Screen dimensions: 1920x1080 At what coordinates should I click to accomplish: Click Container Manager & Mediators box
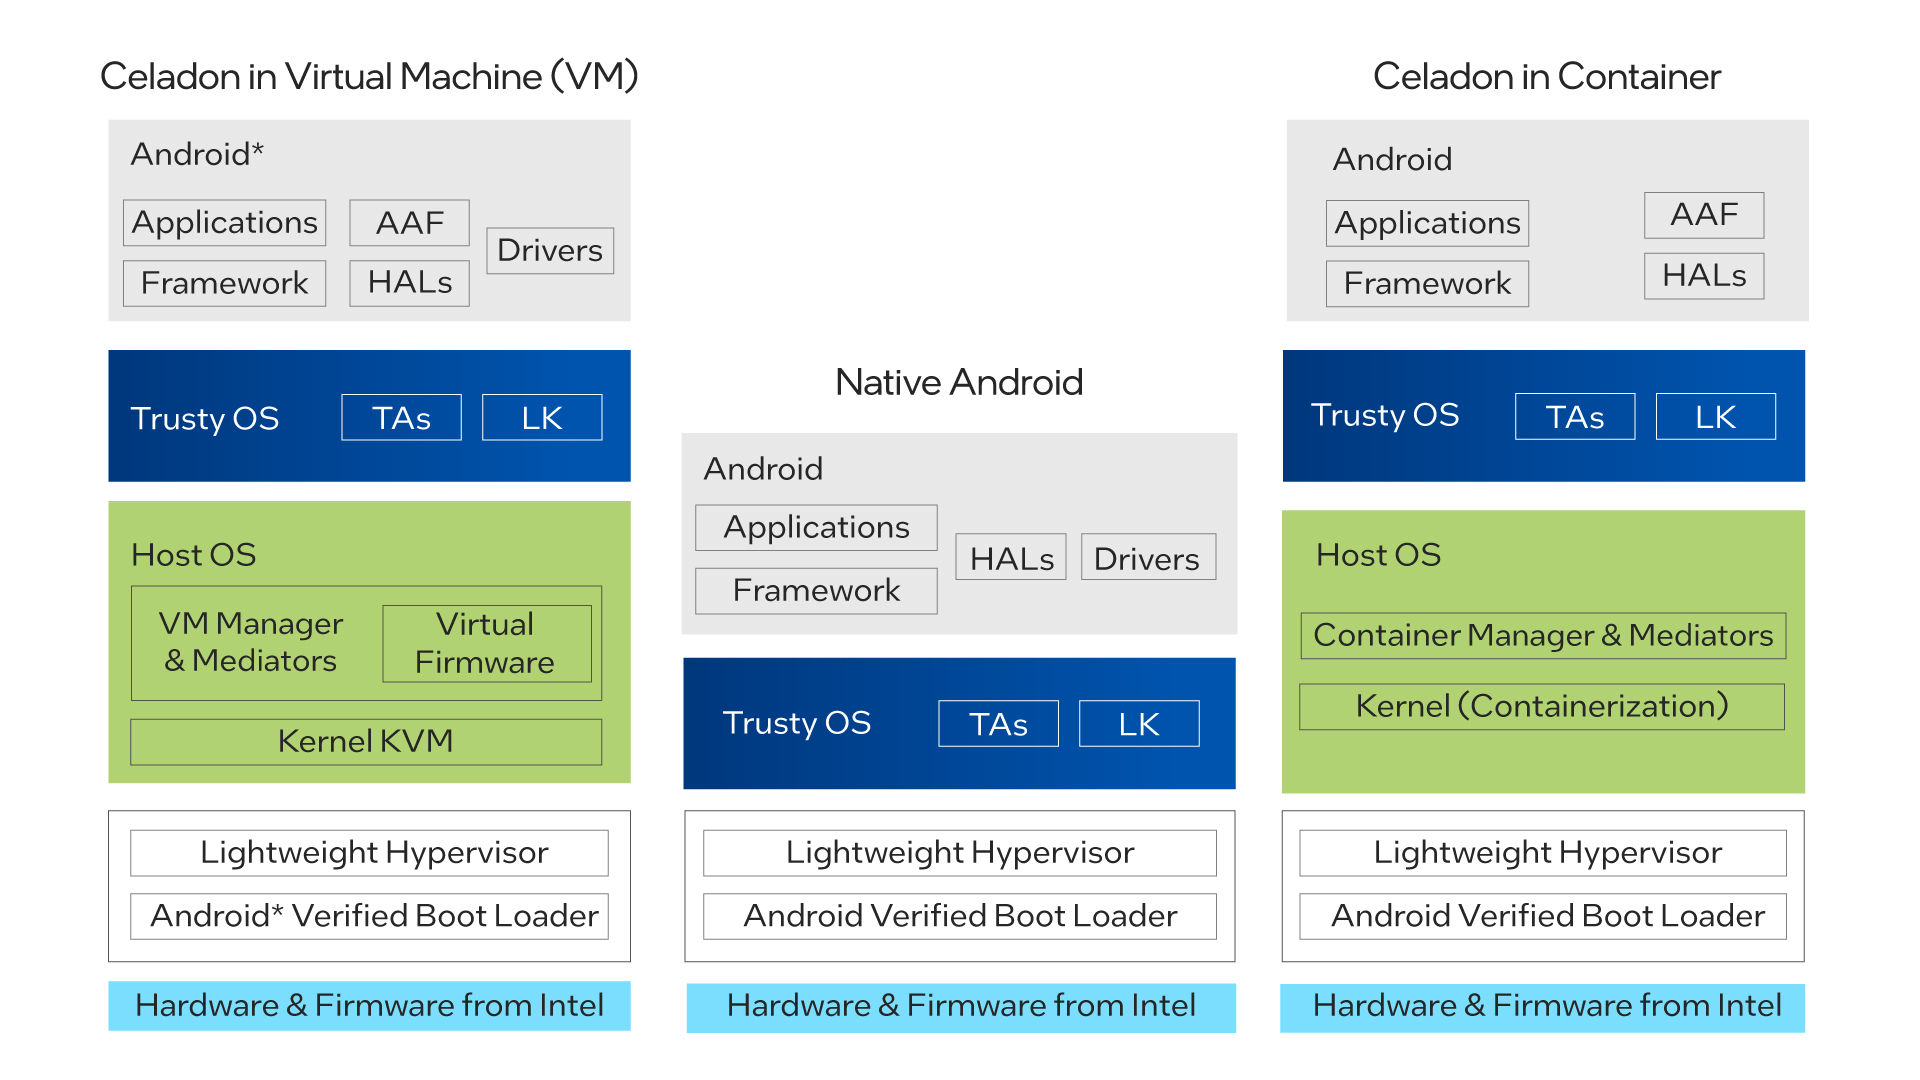[1542, 635]
